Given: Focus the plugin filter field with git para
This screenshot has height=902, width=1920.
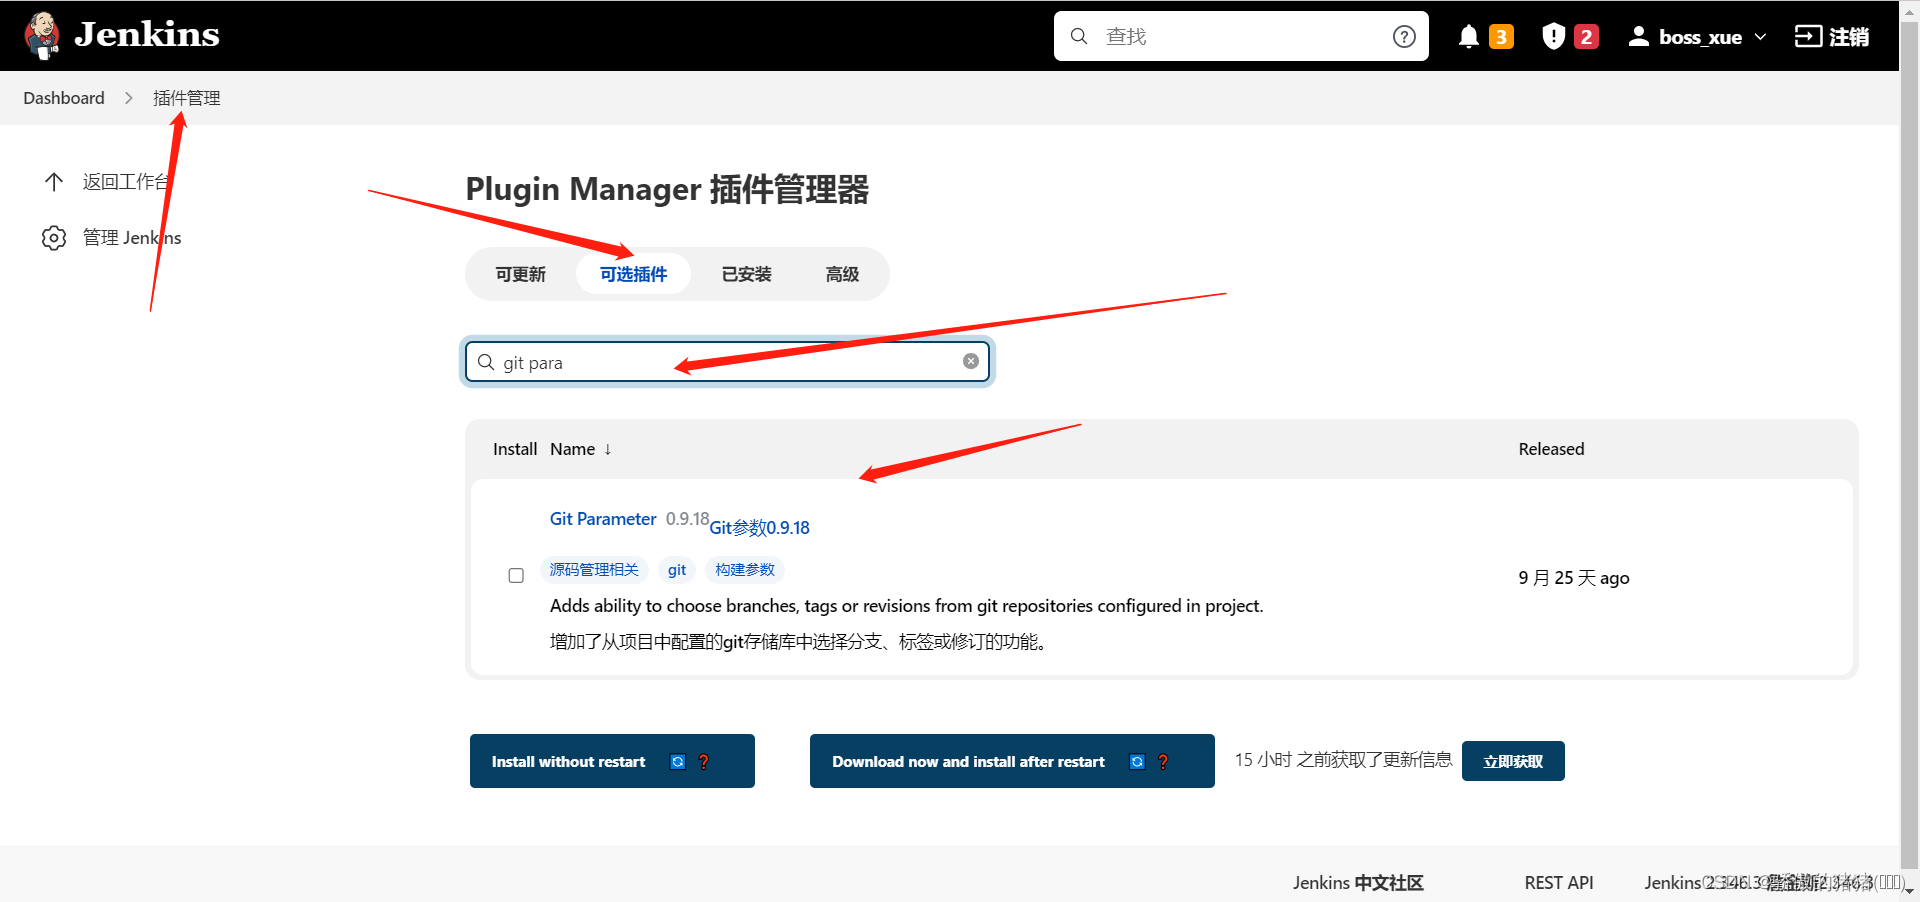Looking at the screenshot, I should tap(728, 362).
